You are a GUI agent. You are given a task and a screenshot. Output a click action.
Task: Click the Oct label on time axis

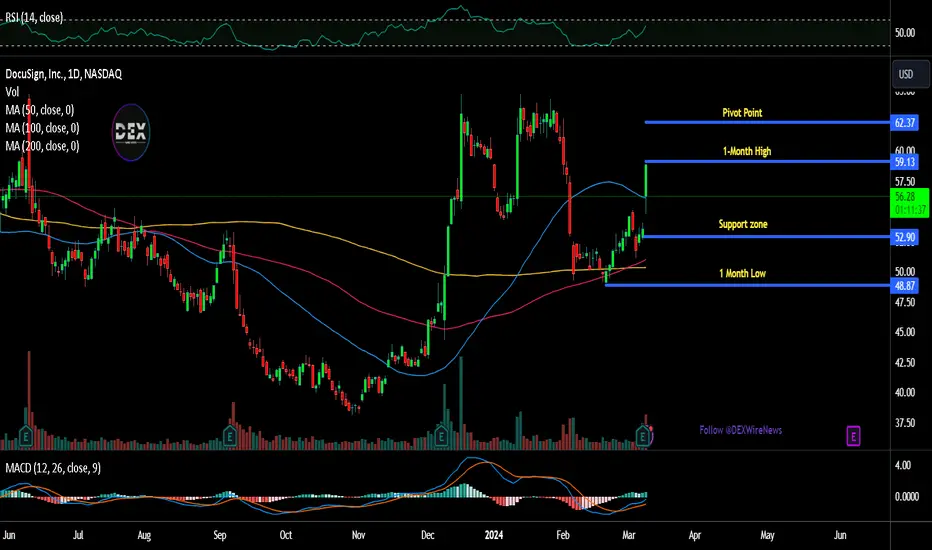(x=286, y=535)
